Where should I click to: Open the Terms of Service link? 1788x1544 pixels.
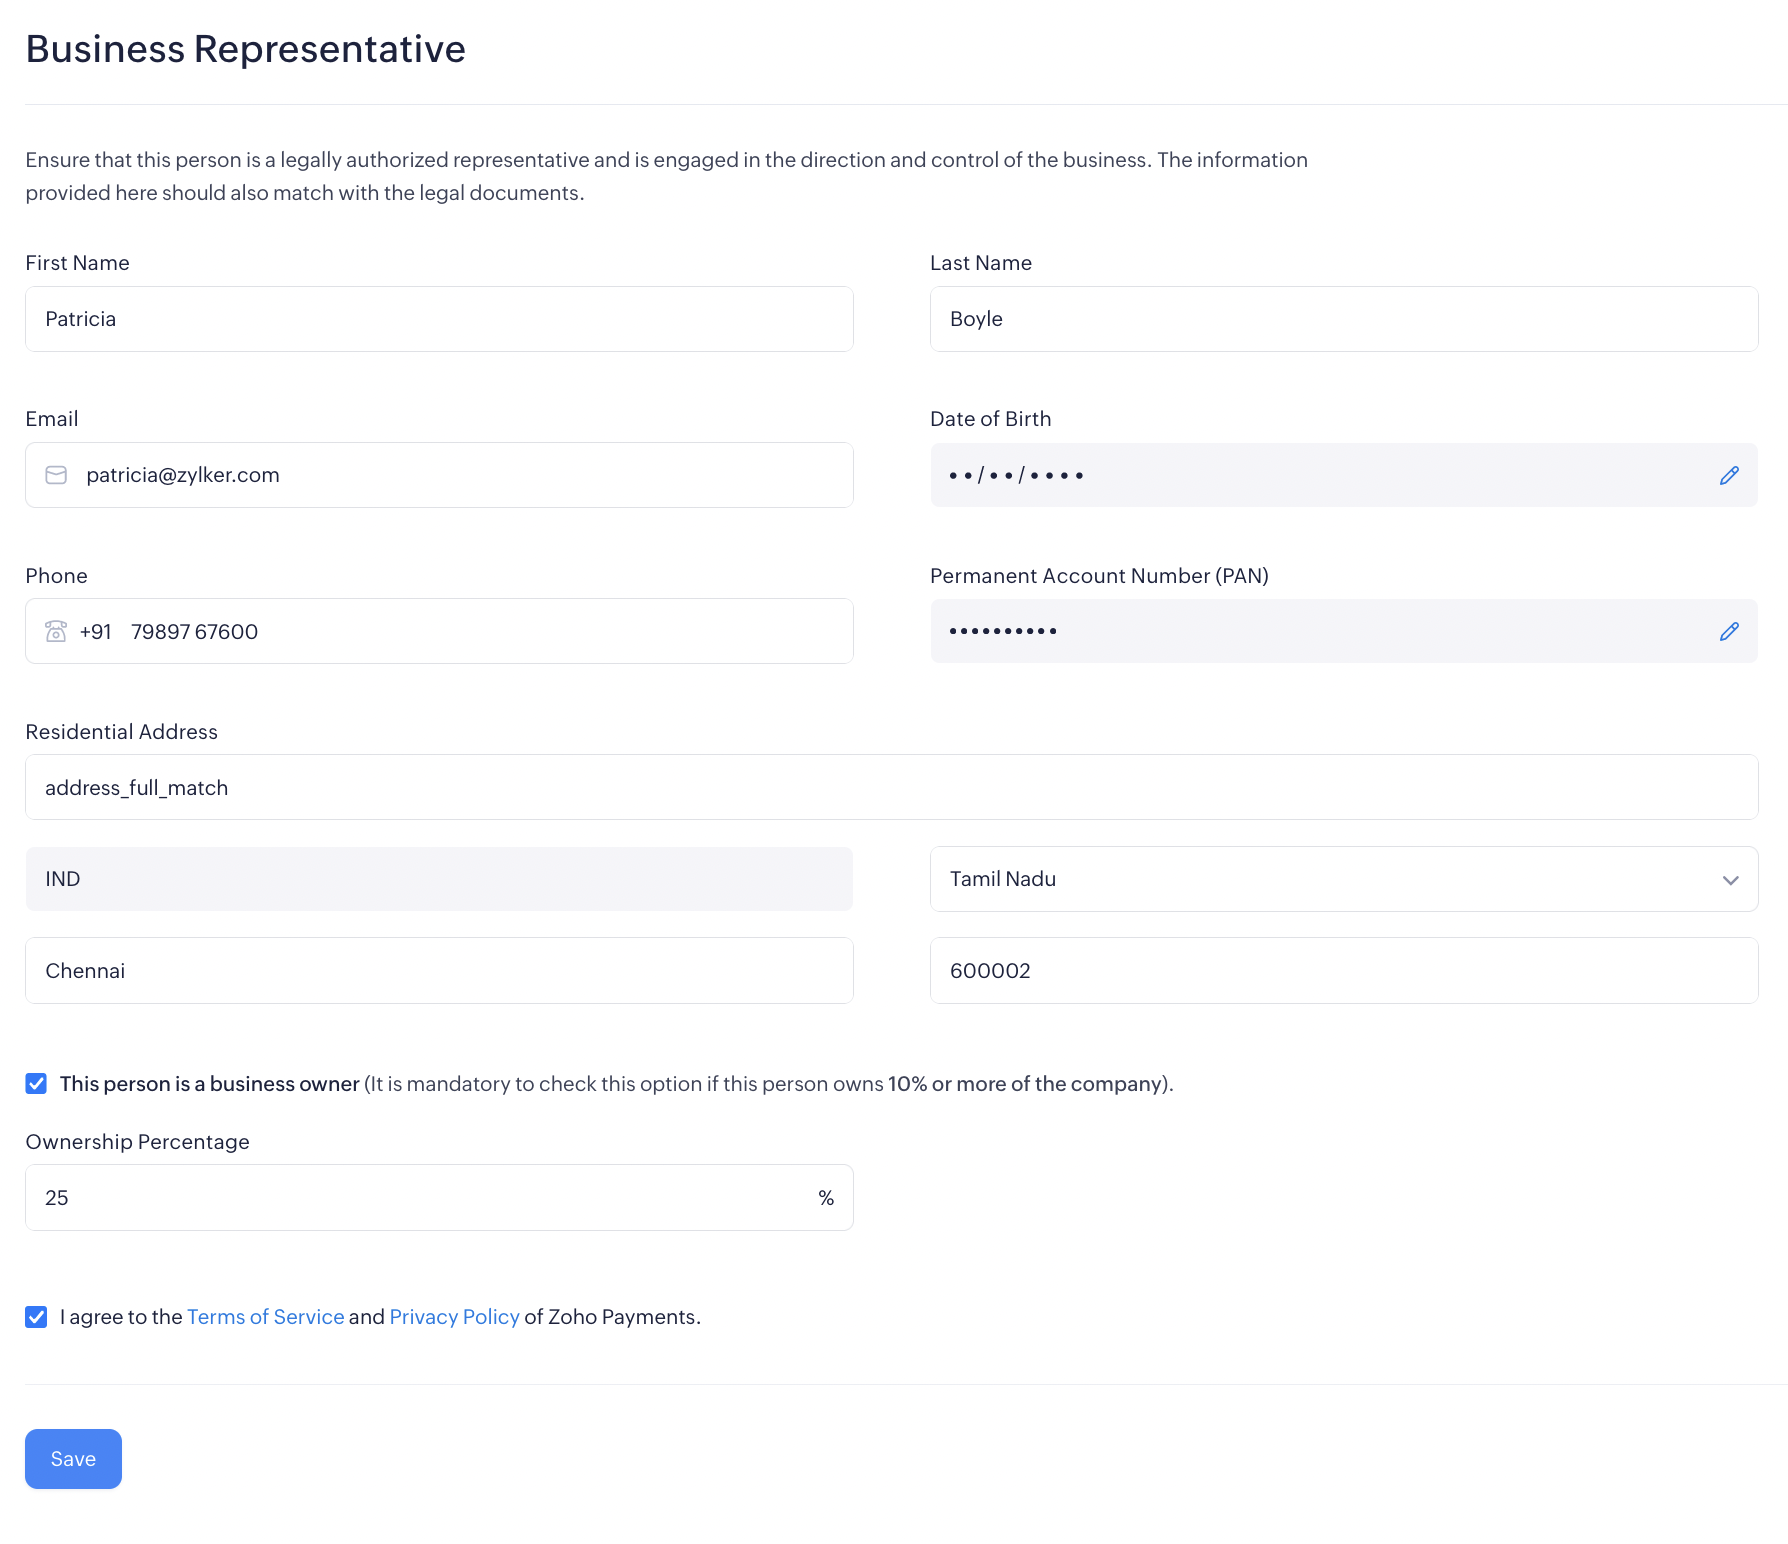point(265,1317)
